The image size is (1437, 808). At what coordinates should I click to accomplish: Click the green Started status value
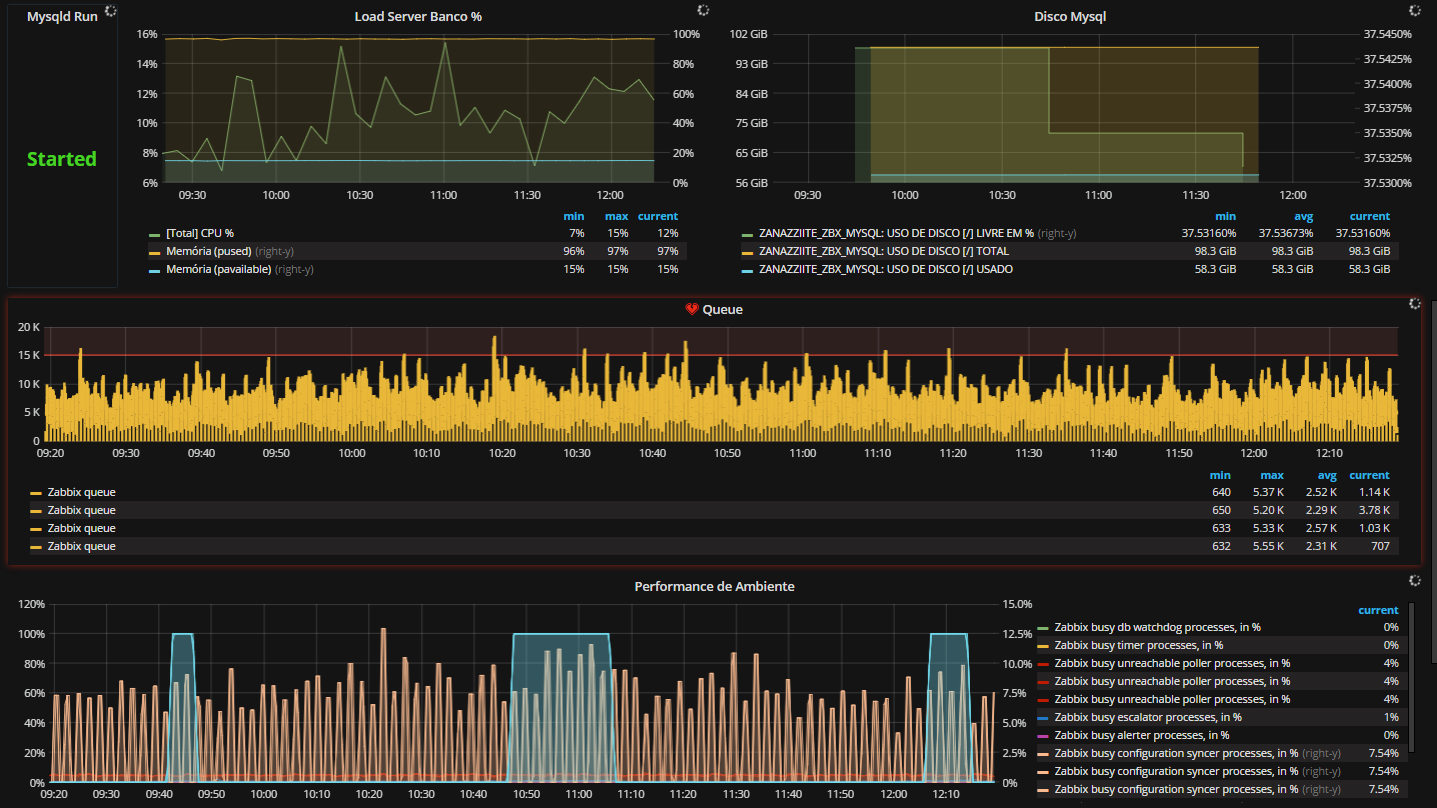pos(62,159)
